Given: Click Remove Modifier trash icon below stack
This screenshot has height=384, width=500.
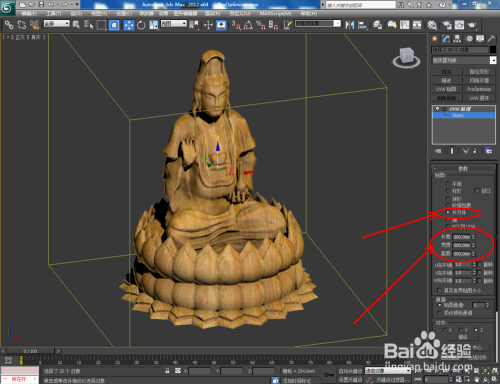Looking at the screenshot, I should pos(475,151).
